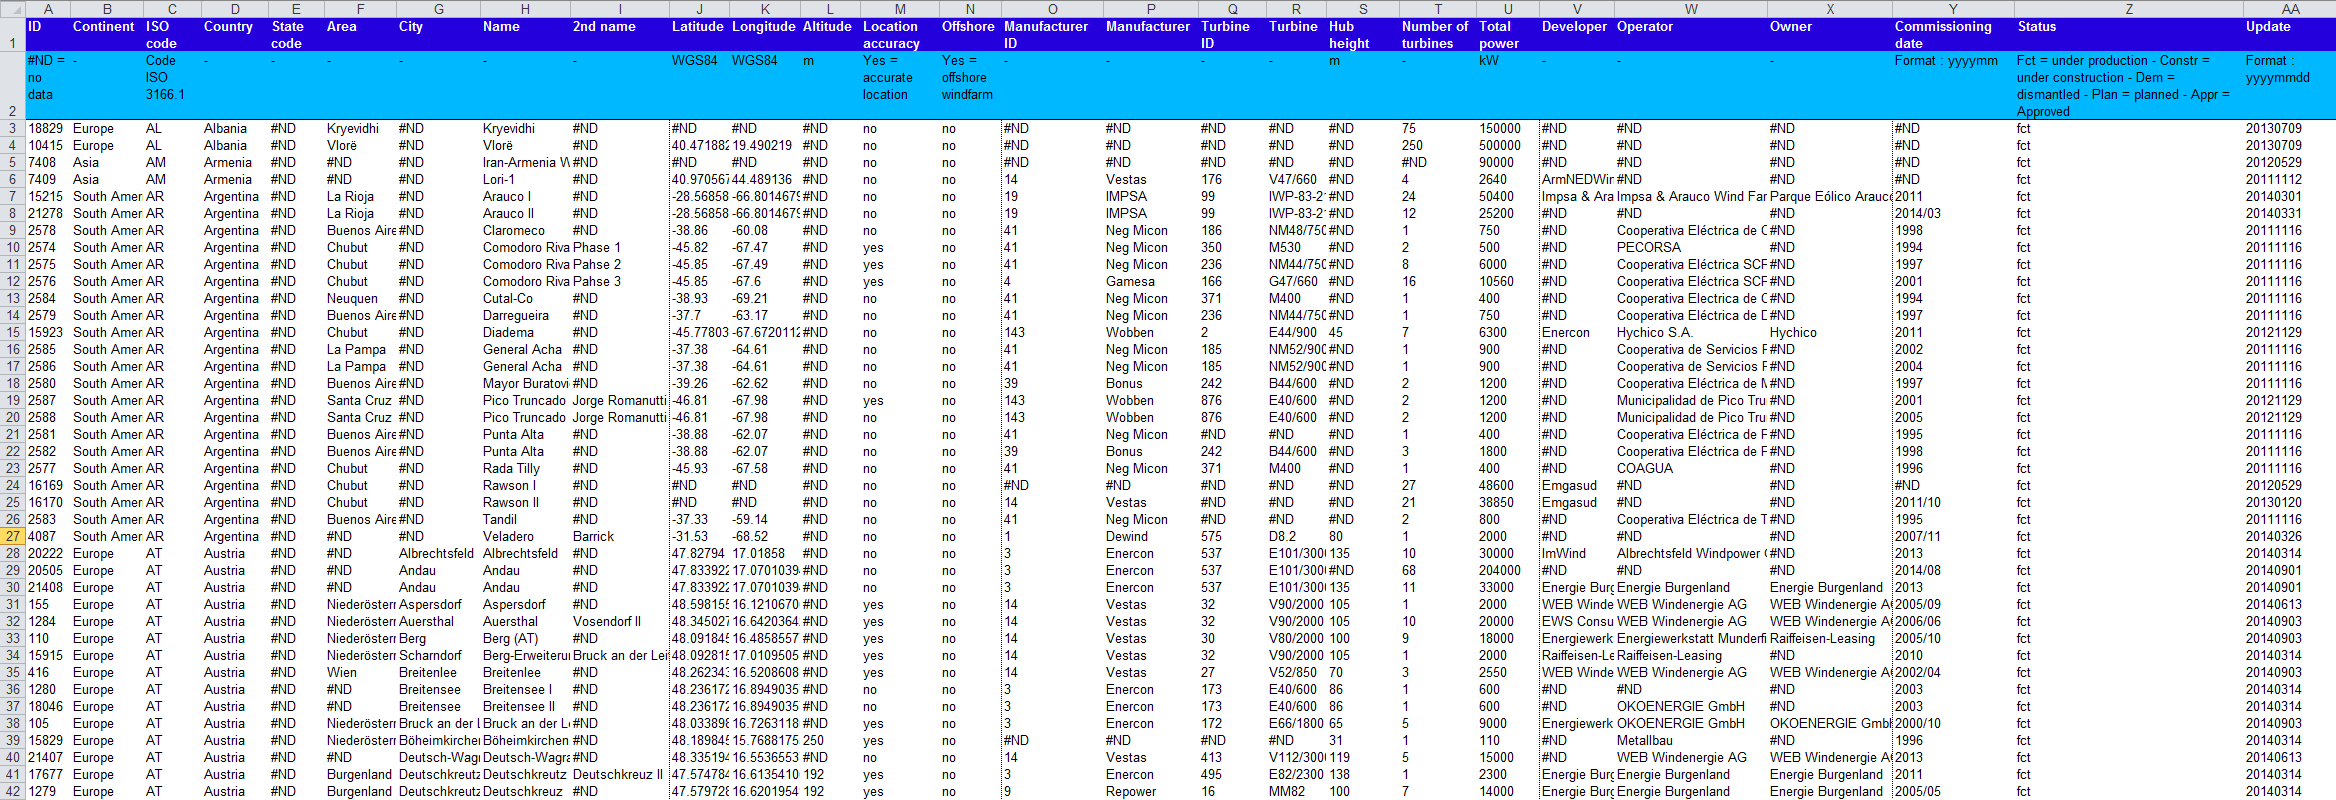Select the cell 'Code ISO 3166.1'
This screenshot has width=2336, height=800.
[x=172, y=86]
